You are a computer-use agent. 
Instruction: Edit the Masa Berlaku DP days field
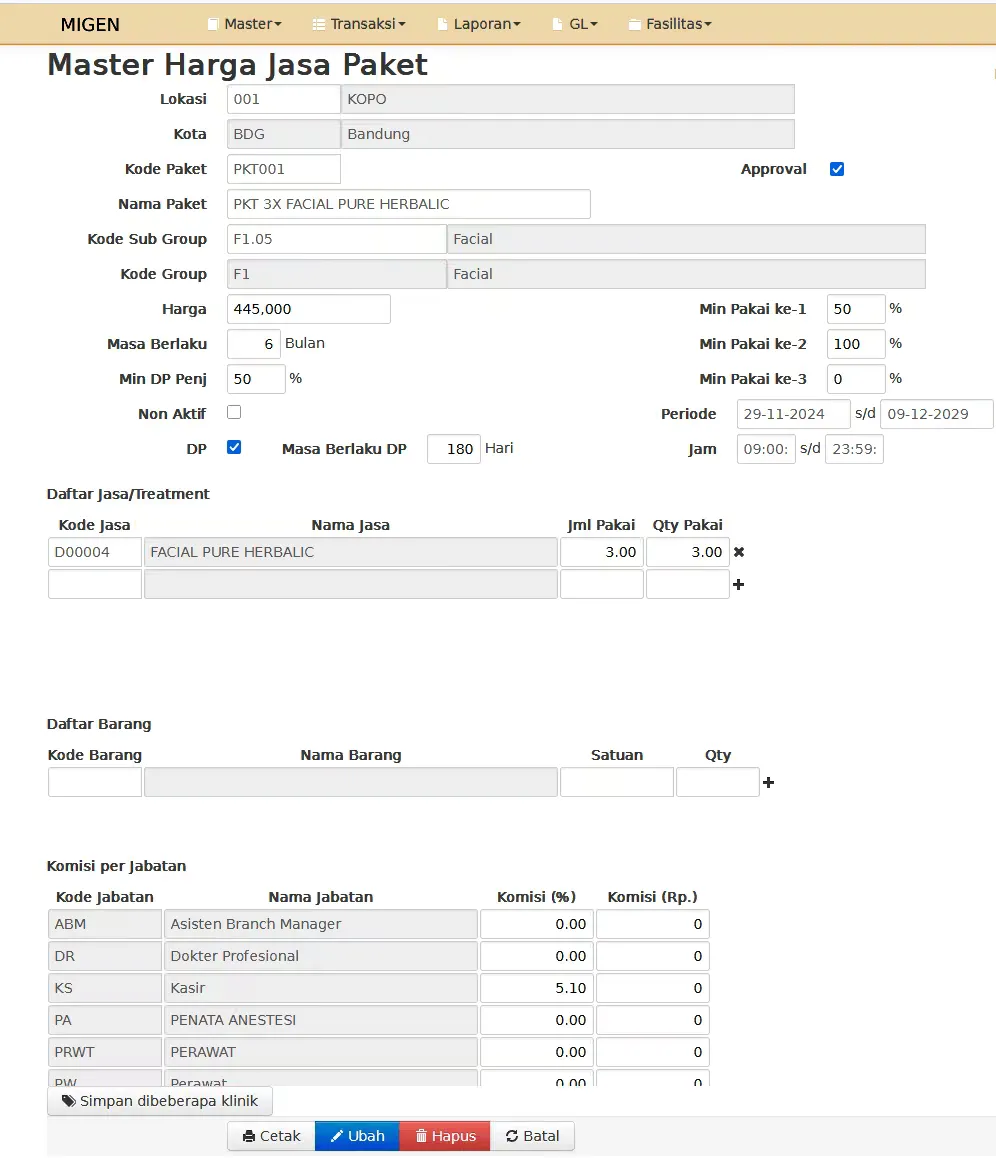click(454, 449)
